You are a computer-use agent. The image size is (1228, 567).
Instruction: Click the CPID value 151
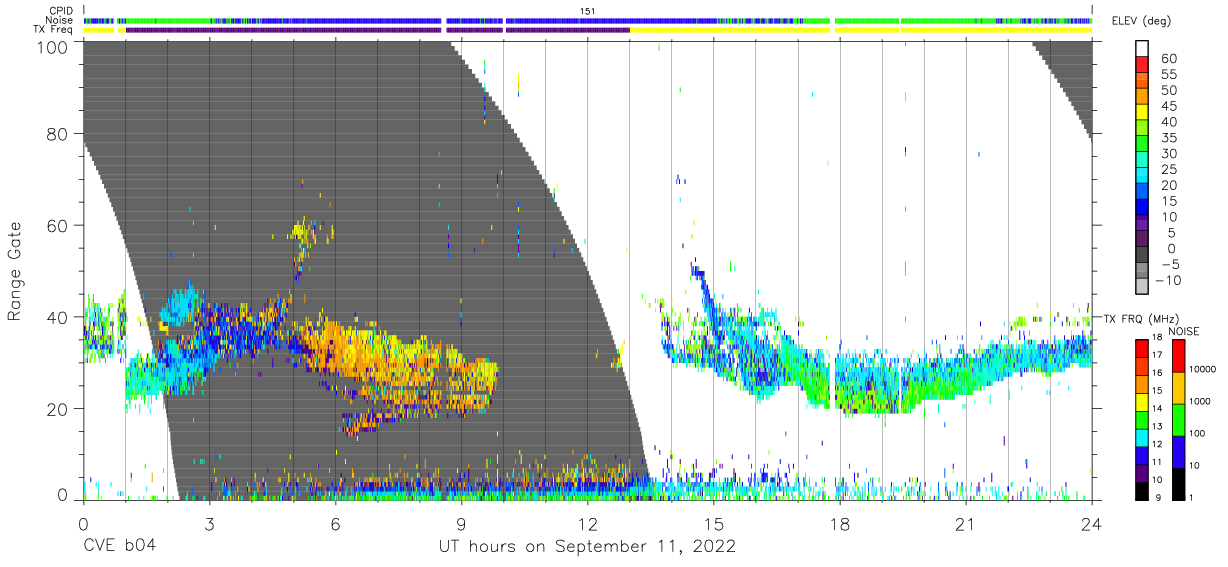[x=587, y=11]
